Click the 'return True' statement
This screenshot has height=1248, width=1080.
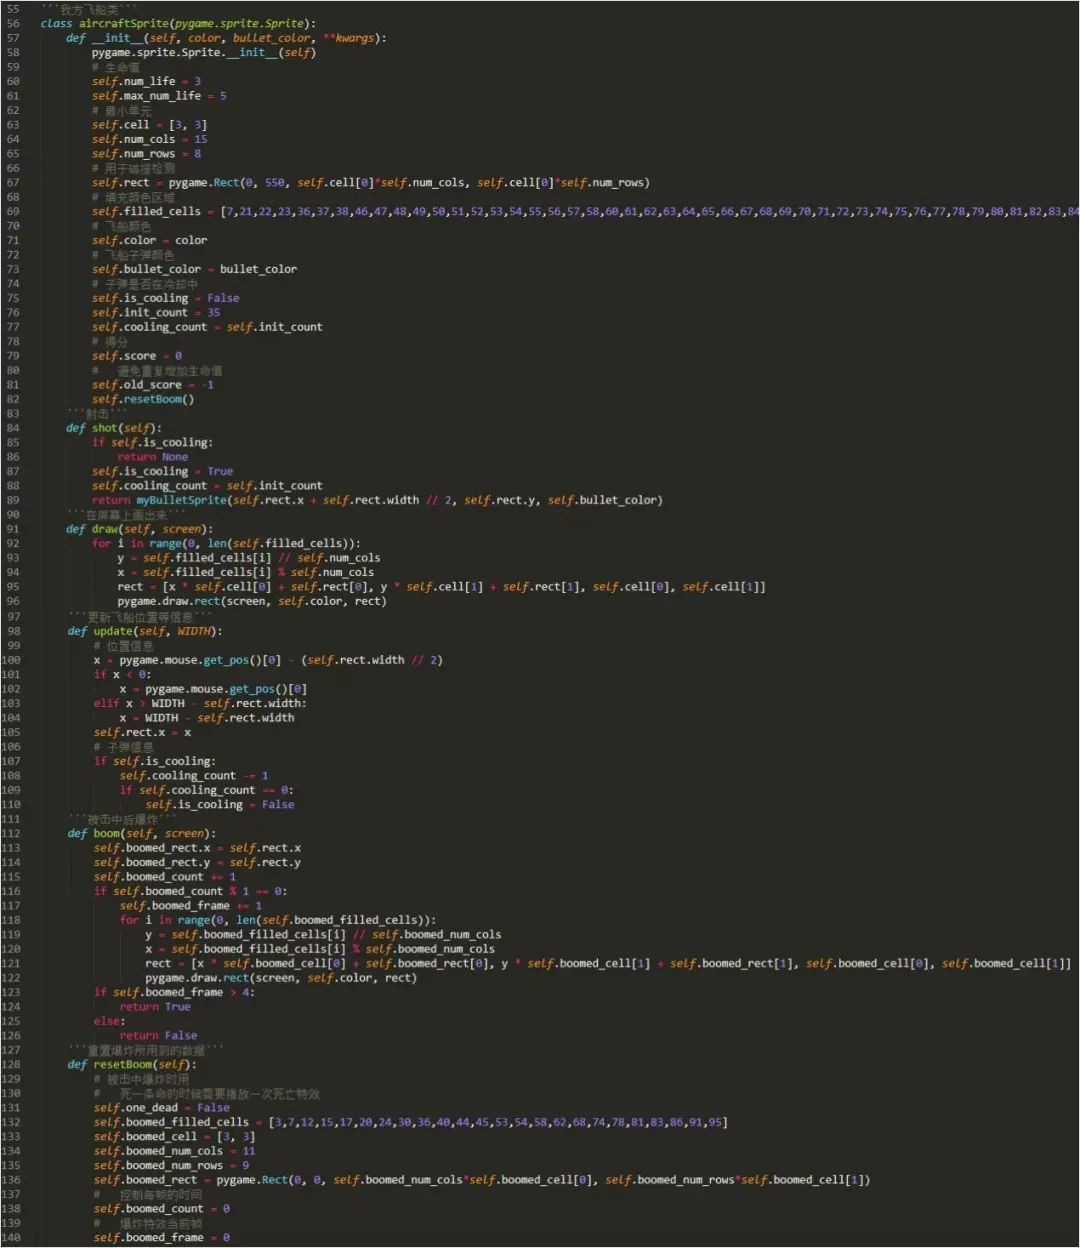click(x=155, y=1007)
